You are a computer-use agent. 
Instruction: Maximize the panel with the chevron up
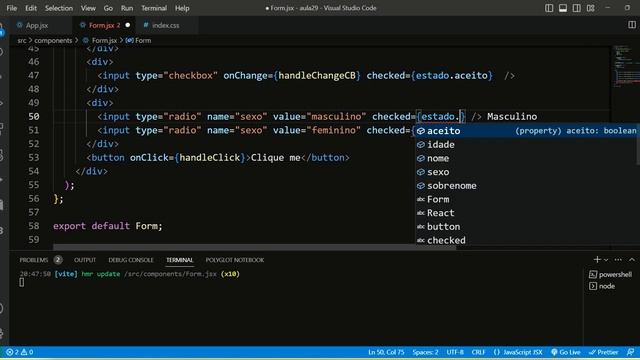(631, 260)
